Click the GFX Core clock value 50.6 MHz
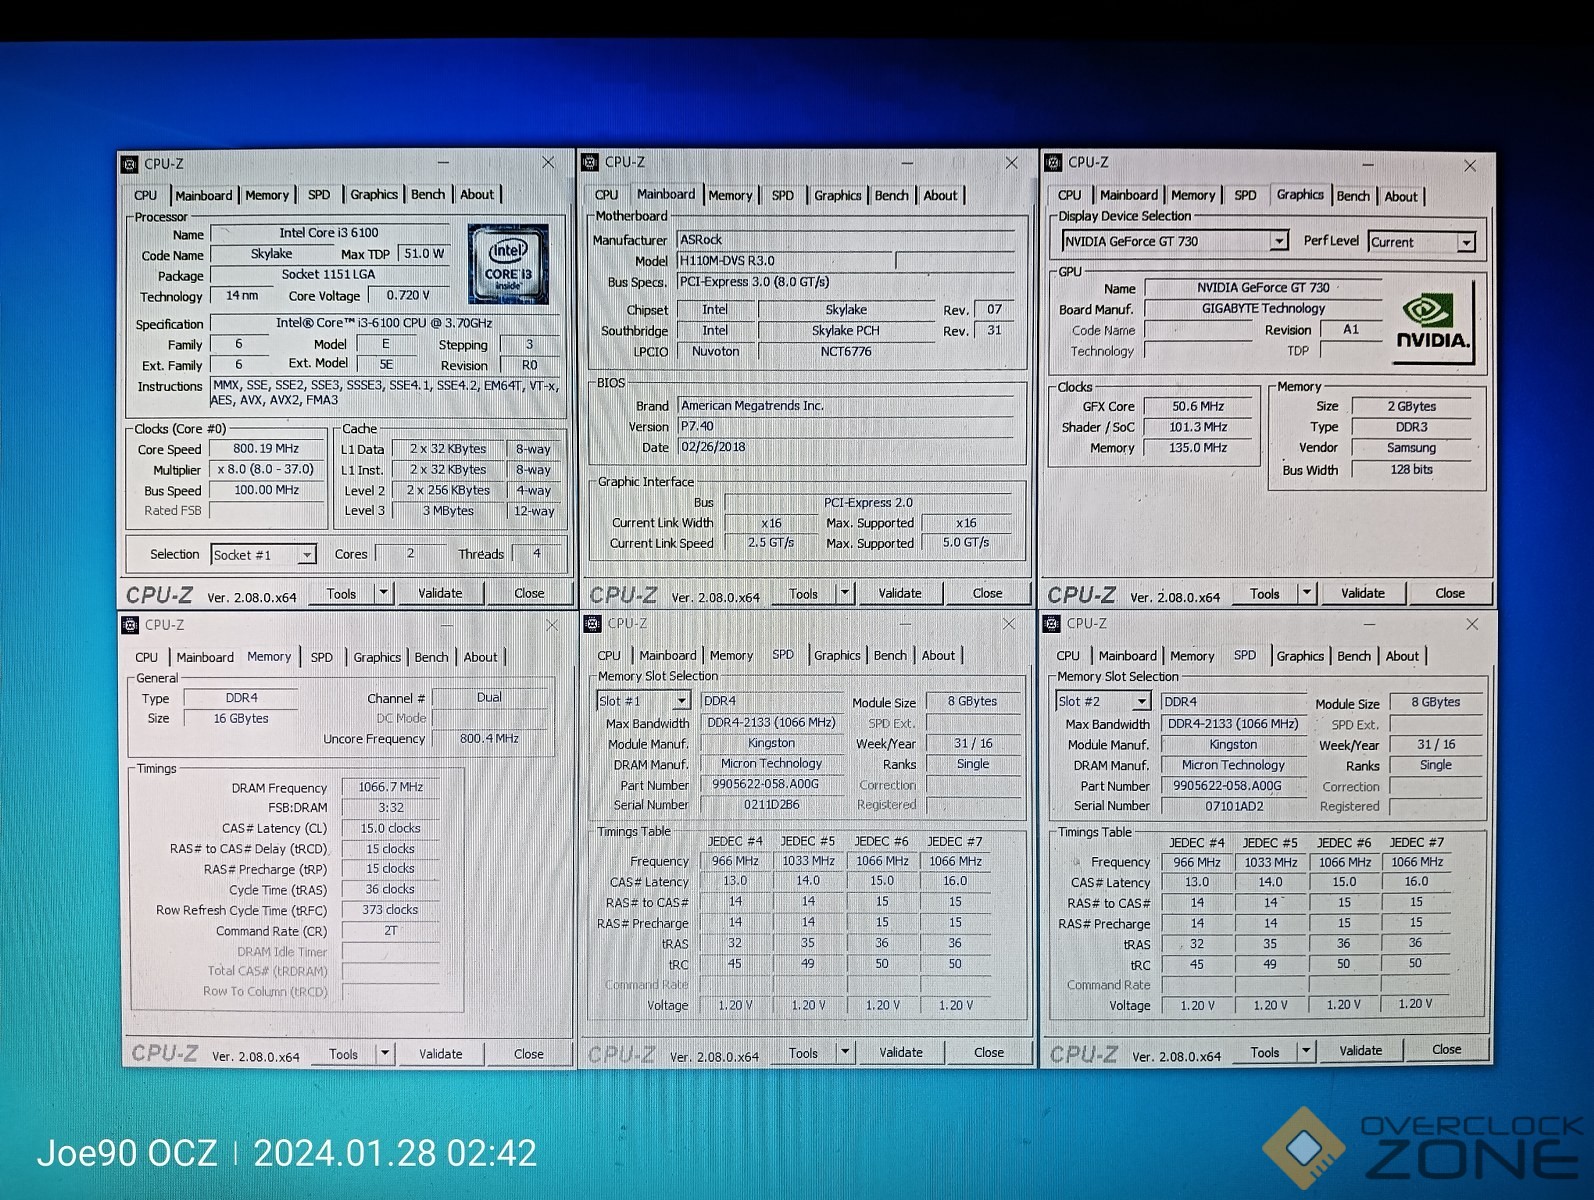 coord(1198,407)
